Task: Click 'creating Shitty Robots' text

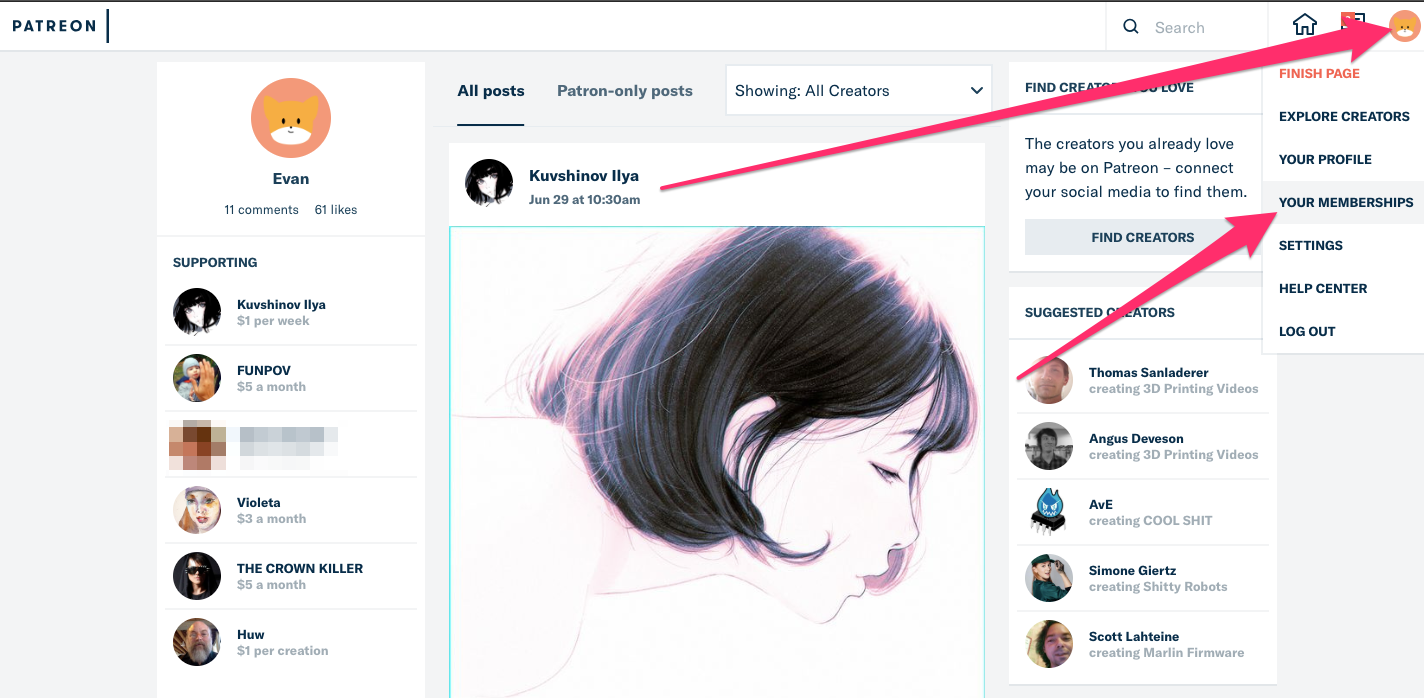Action: [x=1158, y=587]
